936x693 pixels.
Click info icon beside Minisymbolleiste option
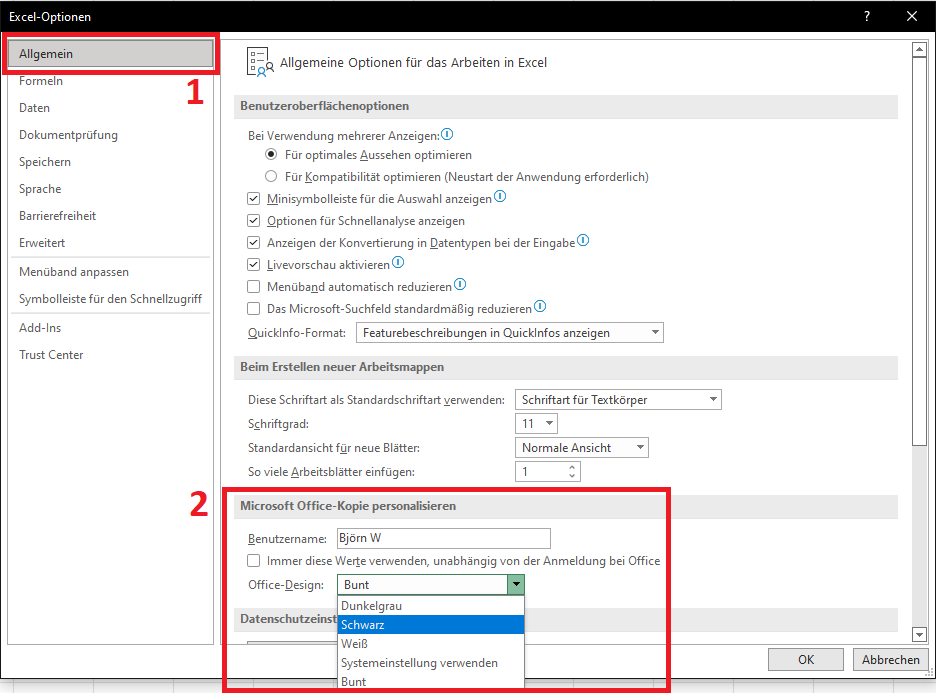click(500, 197)
